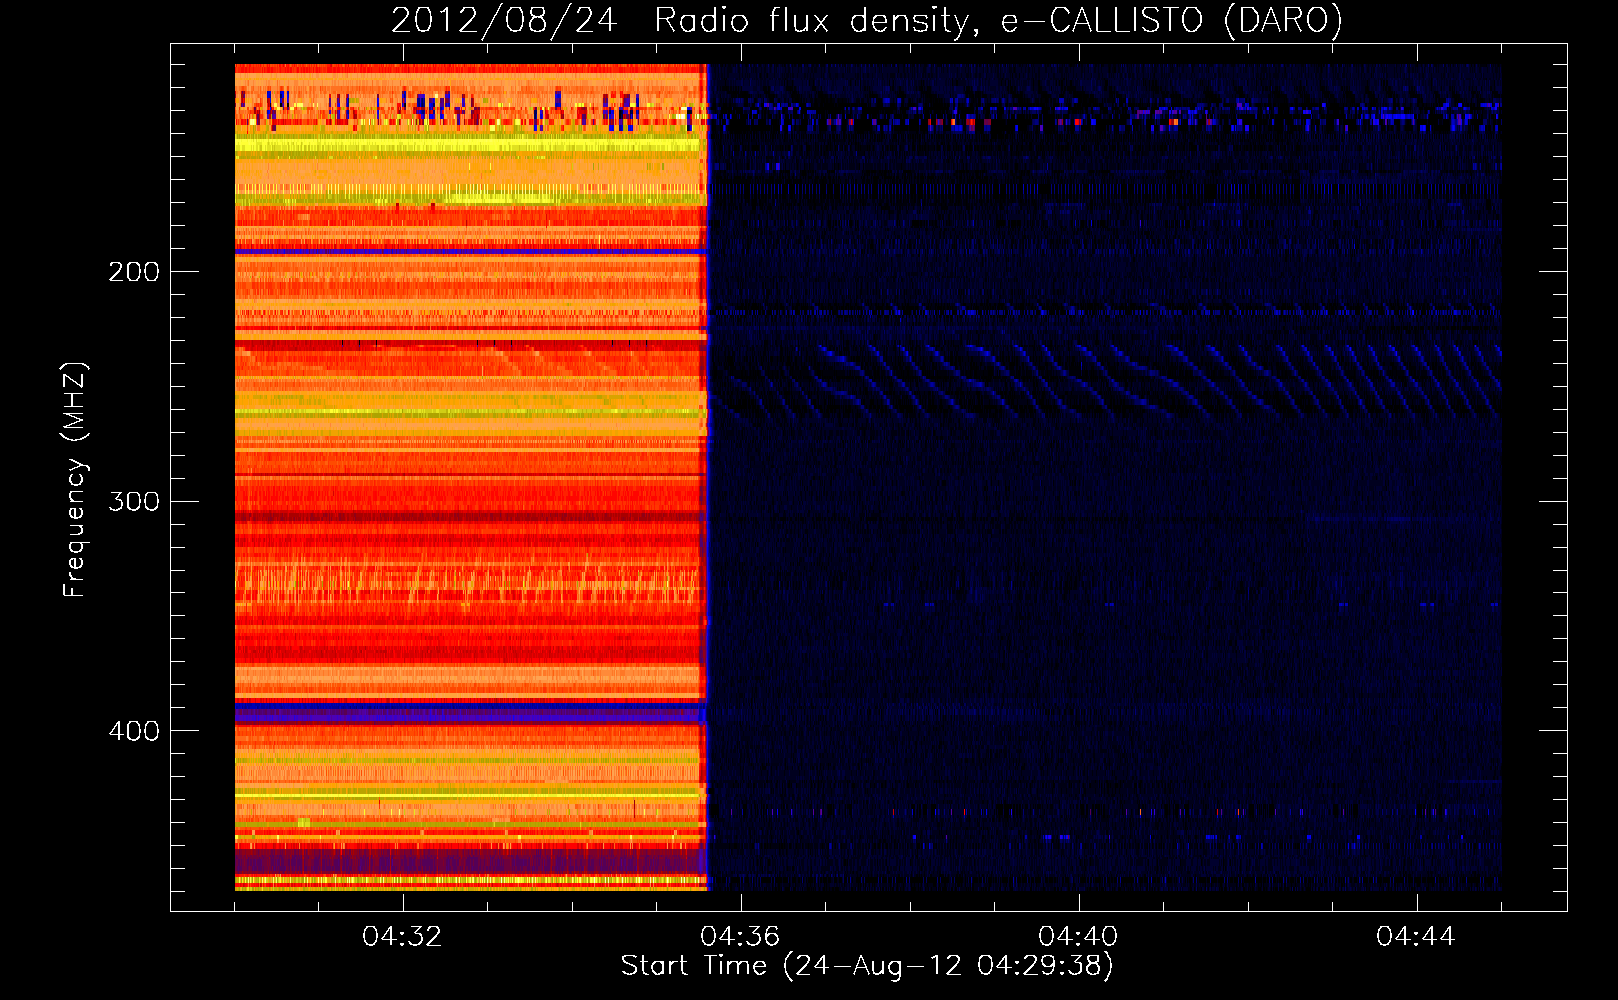The height and width of the screenshot is (1000, 1618).
Task: Click the 'Start Time (24-Aug-12 04:29:38)' label
Action: coord(867,966)
